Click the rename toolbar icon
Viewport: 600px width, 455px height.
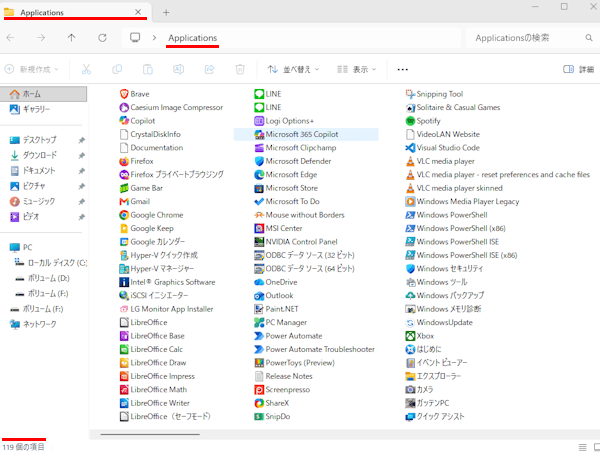tap(178, 69)
